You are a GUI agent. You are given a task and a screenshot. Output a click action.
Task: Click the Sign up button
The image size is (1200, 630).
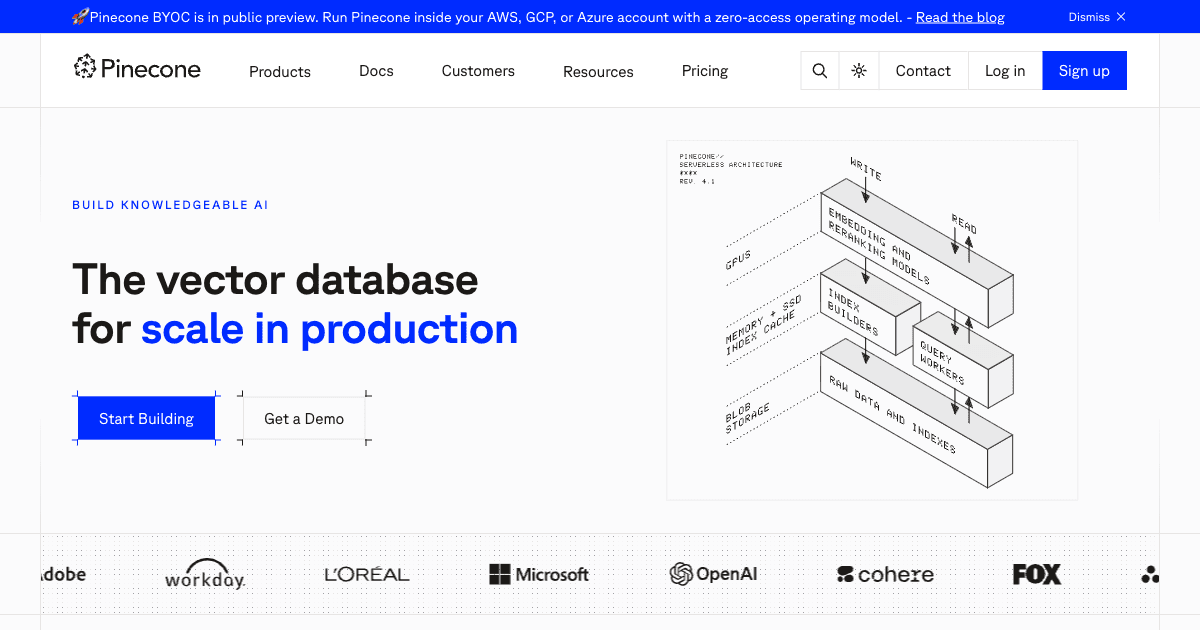pyautogui.click(x=1084, y=70)
